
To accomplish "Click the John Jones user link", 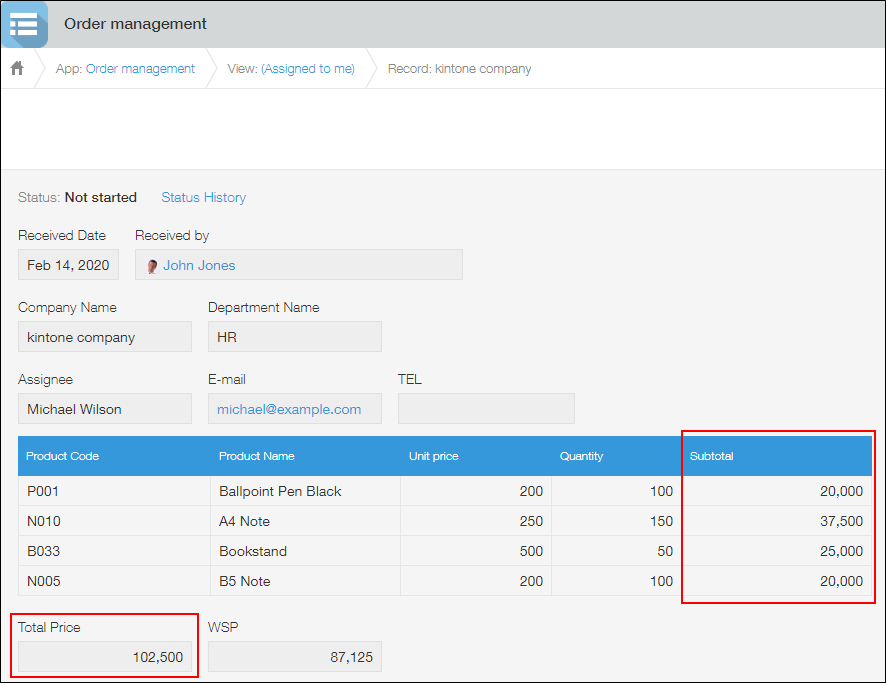I will [x=200, y=264].
